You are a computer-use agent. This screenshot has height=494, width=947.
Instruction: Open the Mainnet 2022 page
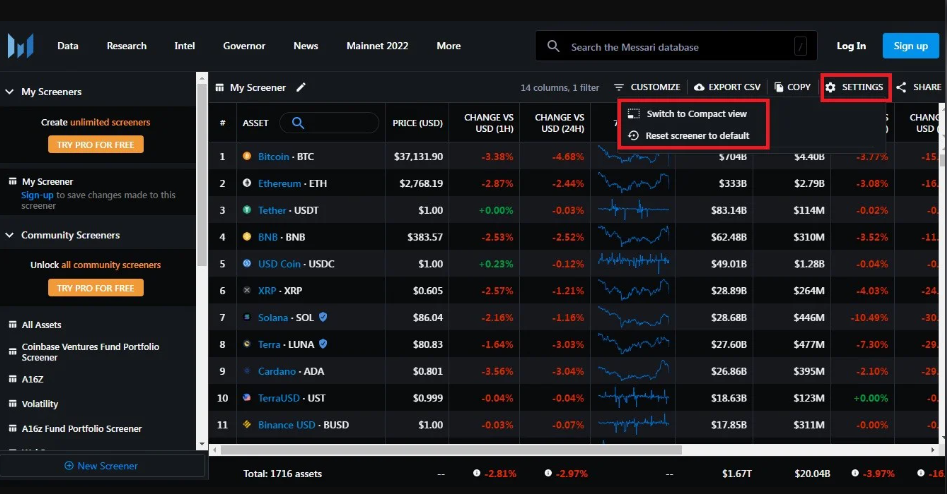(x=377, y=46)
